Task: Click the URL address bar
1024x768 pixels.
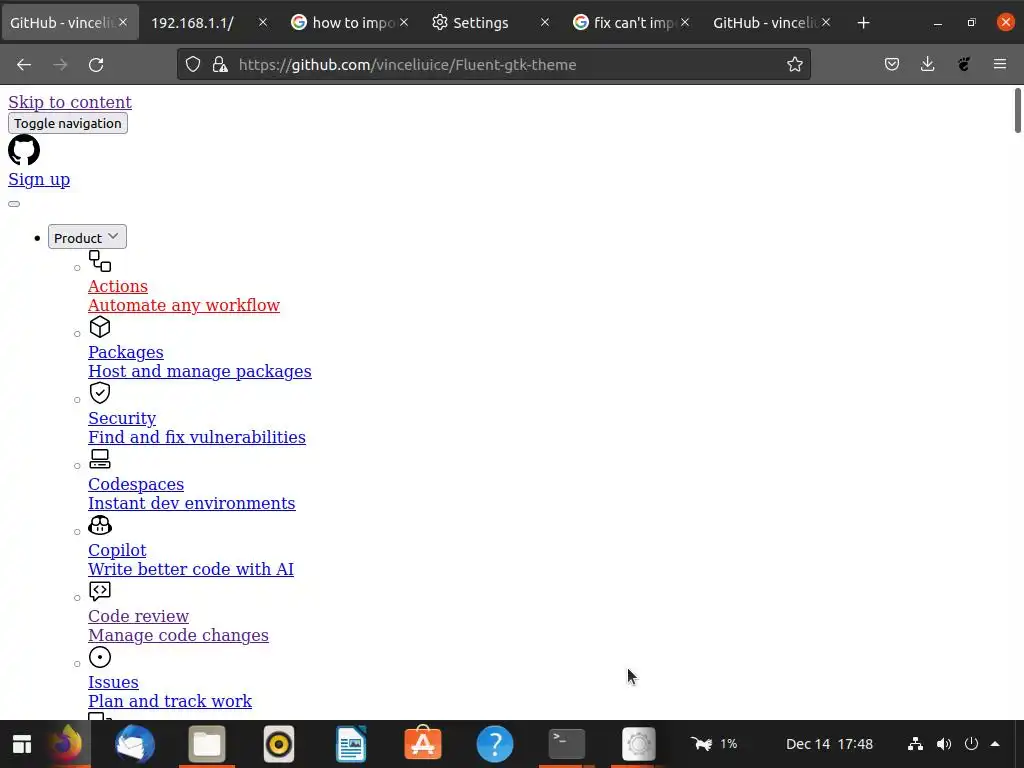Action: pos(493,64)
